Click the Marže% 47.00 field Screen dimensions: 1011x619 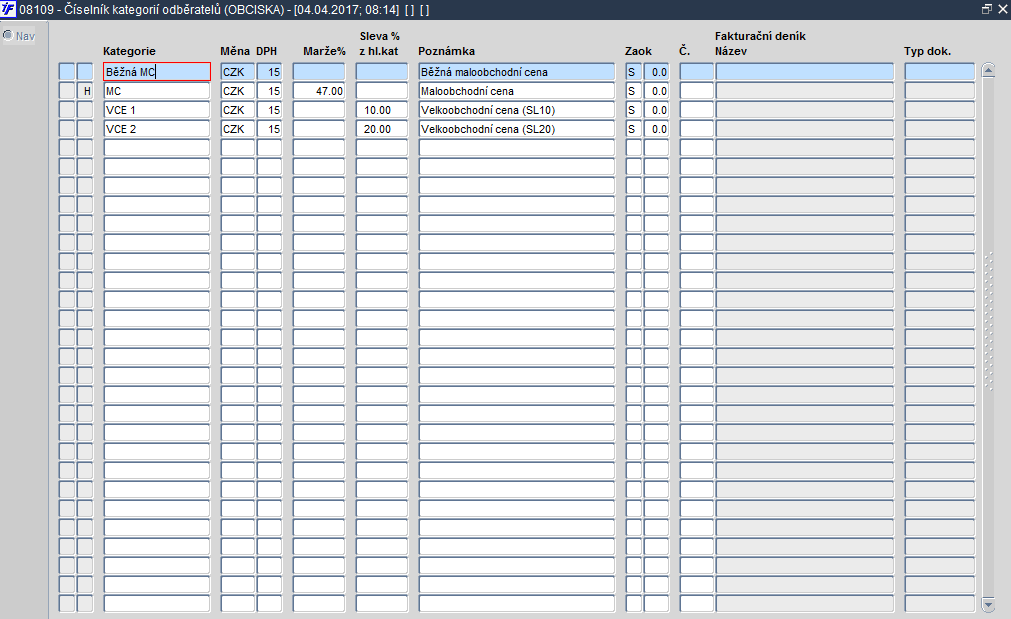pyautogui.click(x=319, y=91)
